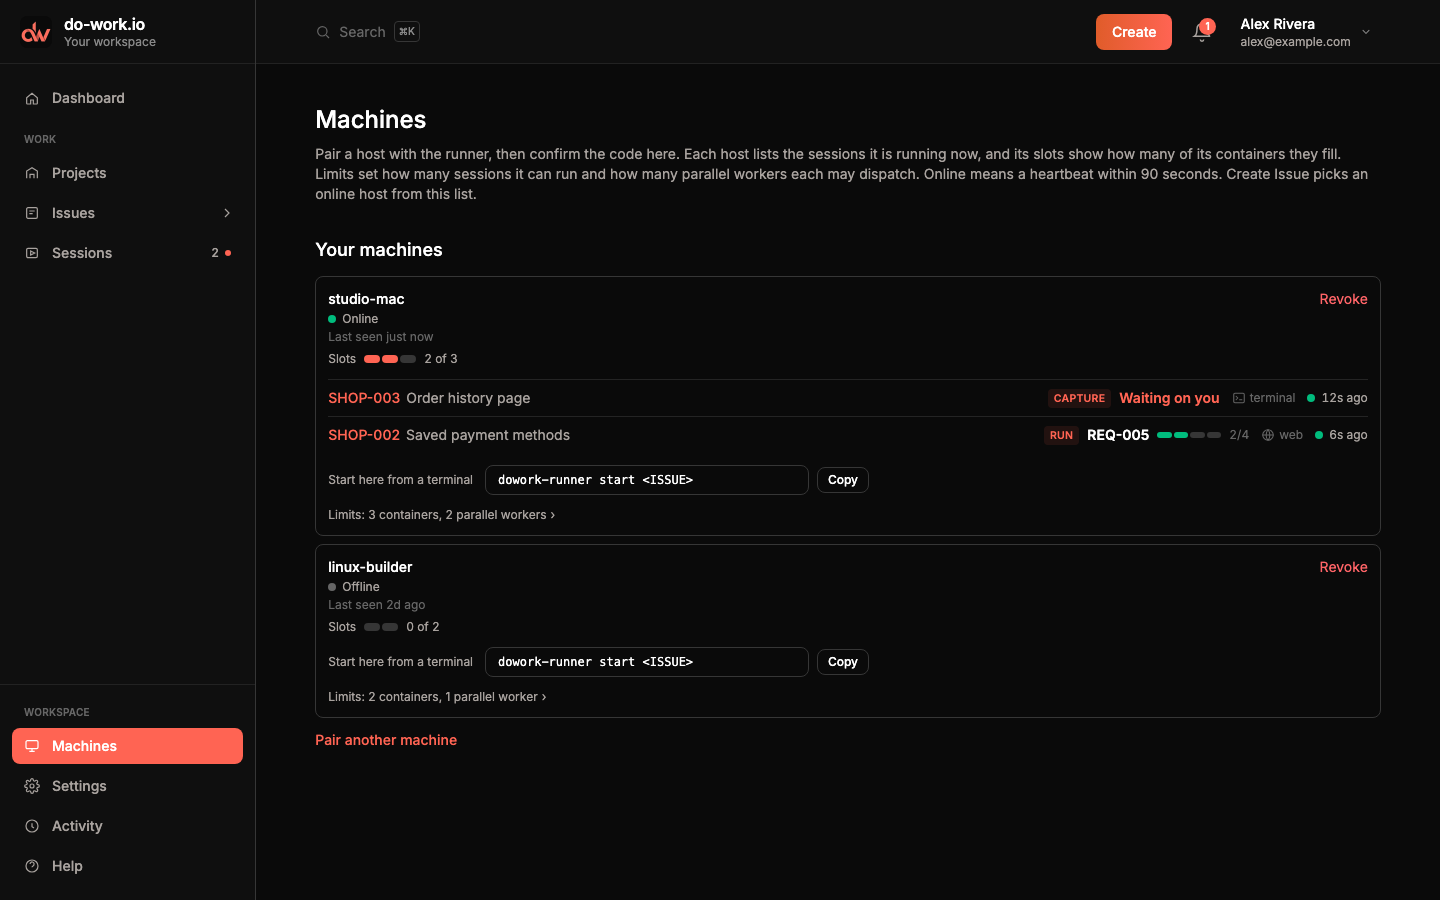This screenshot has width=1440, height=900.
Task: Open the Dashboard page
Action: 128,98
